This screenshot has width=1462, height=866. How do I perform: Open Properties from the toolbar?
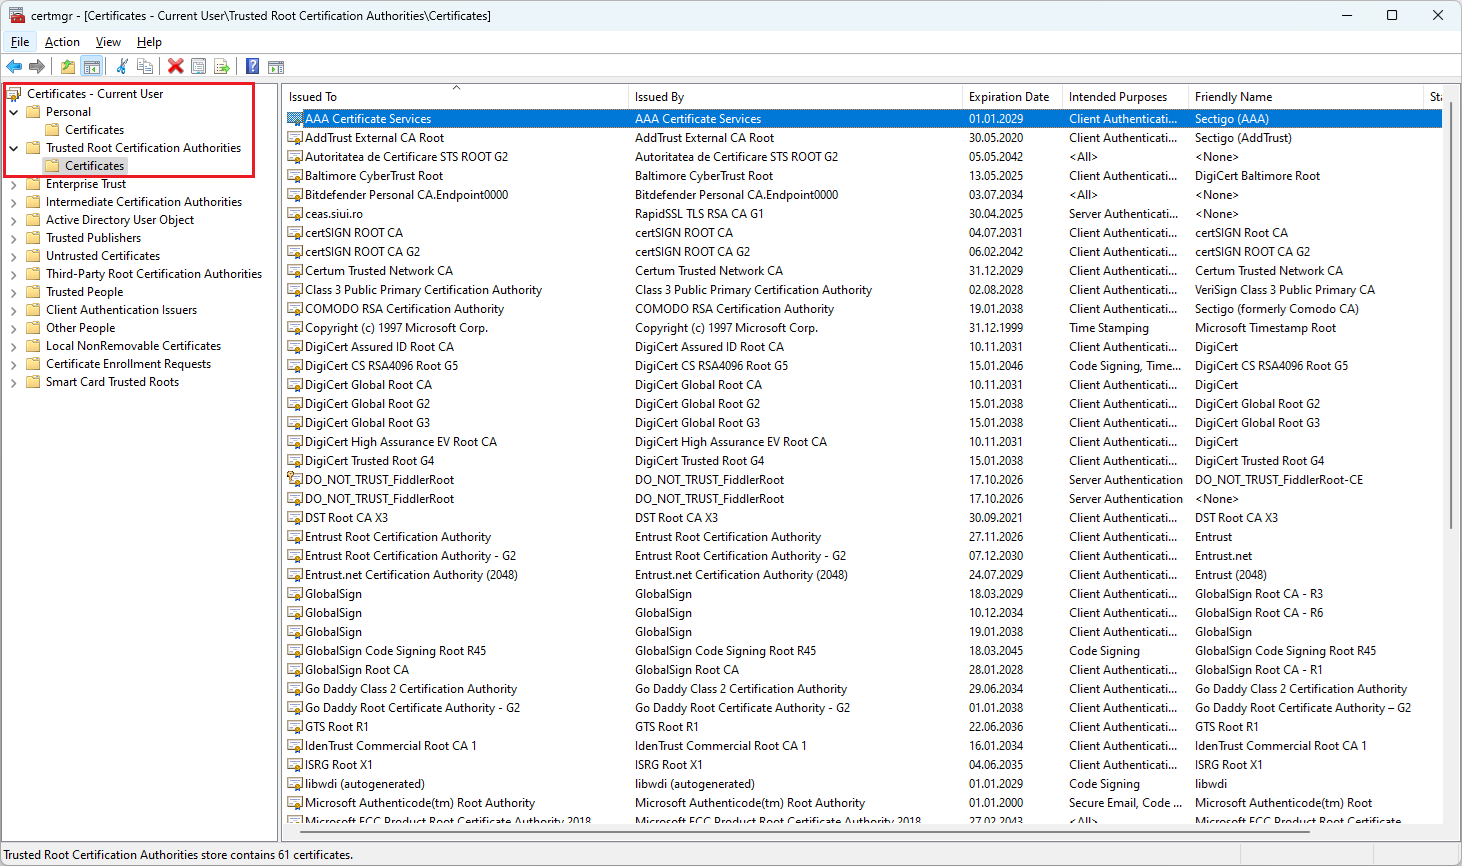point(199,67)
